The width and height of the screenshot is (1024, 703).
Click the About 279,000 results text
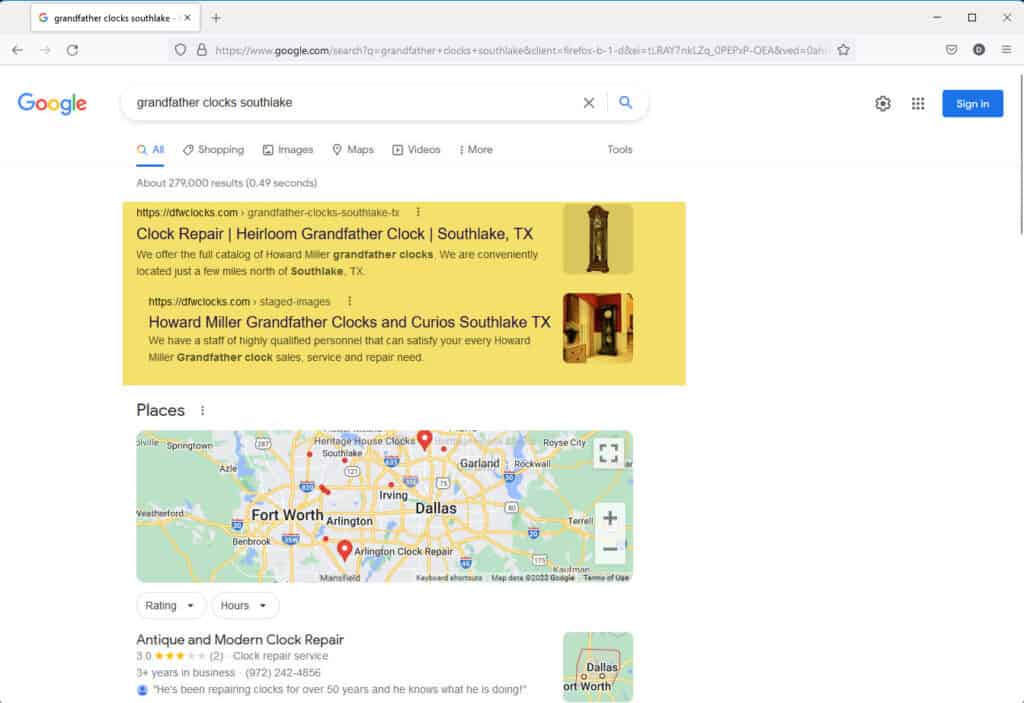pos(227,183)
